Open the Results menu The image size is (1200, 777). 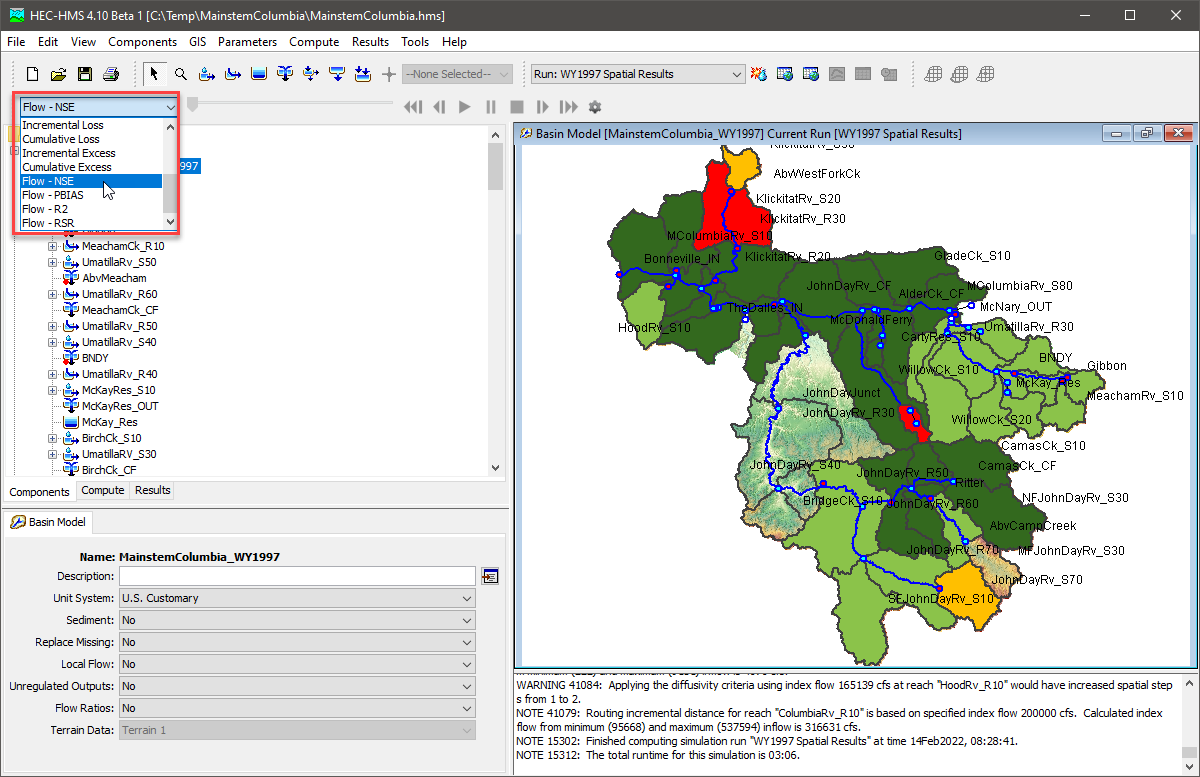click(370, 42)
